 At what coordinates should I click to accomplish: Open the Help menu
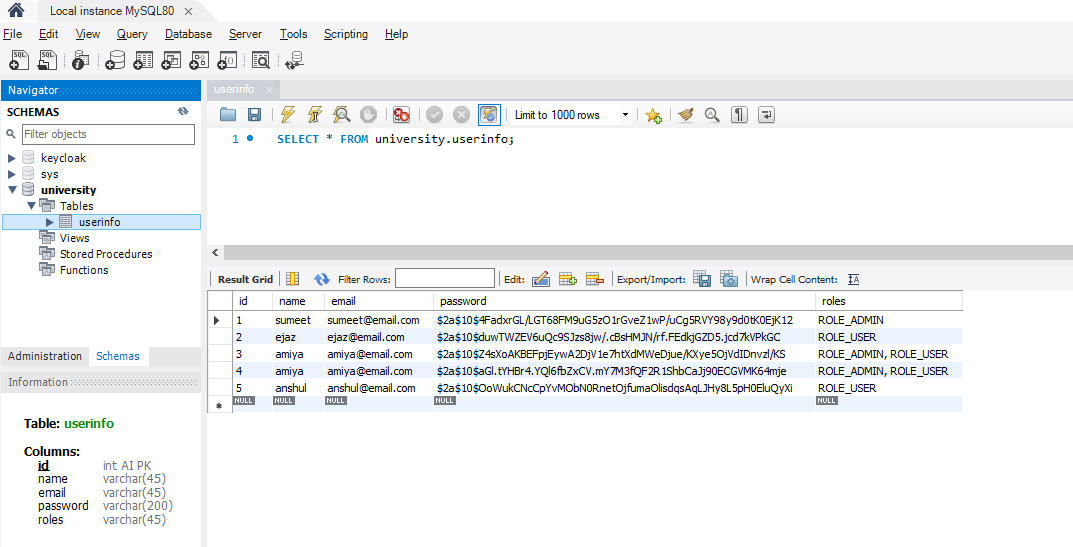tap(396, 34)
